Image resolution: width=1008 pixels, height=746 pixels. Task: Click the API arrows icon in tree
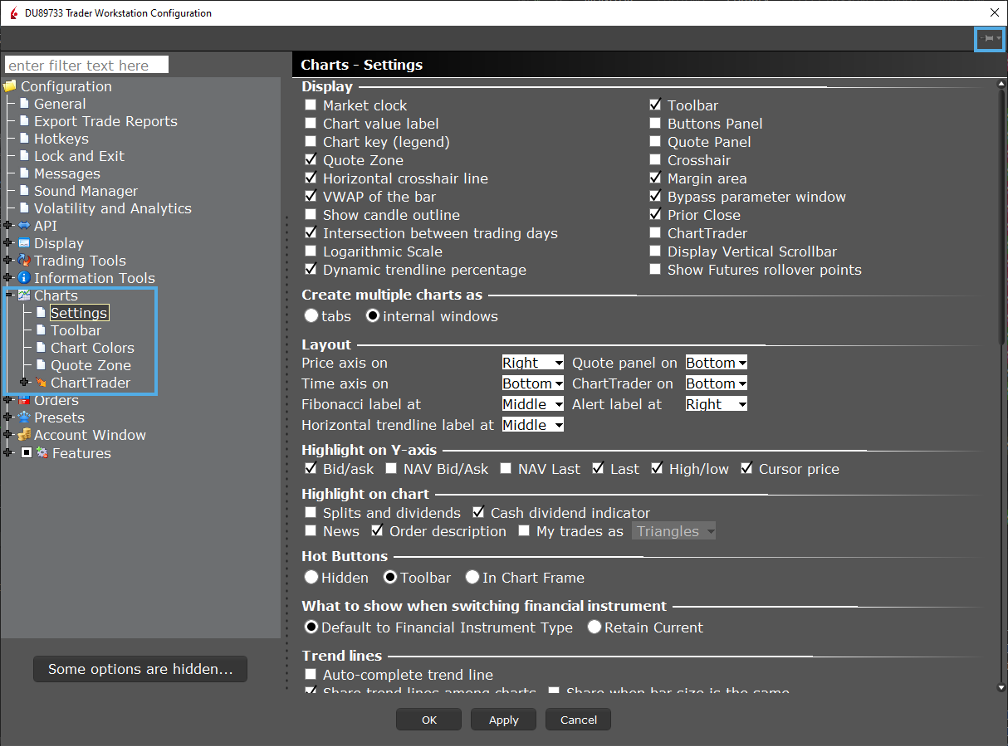23,226
